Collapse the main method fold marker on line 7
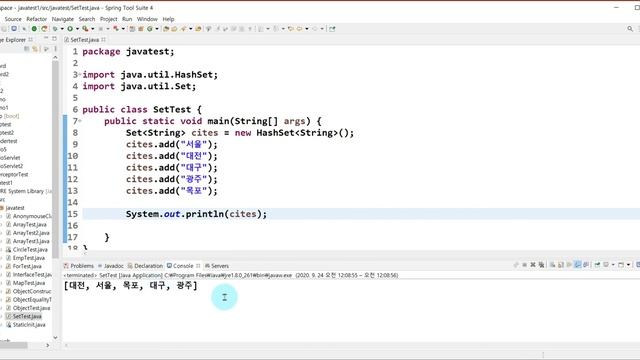 point(80,121)
